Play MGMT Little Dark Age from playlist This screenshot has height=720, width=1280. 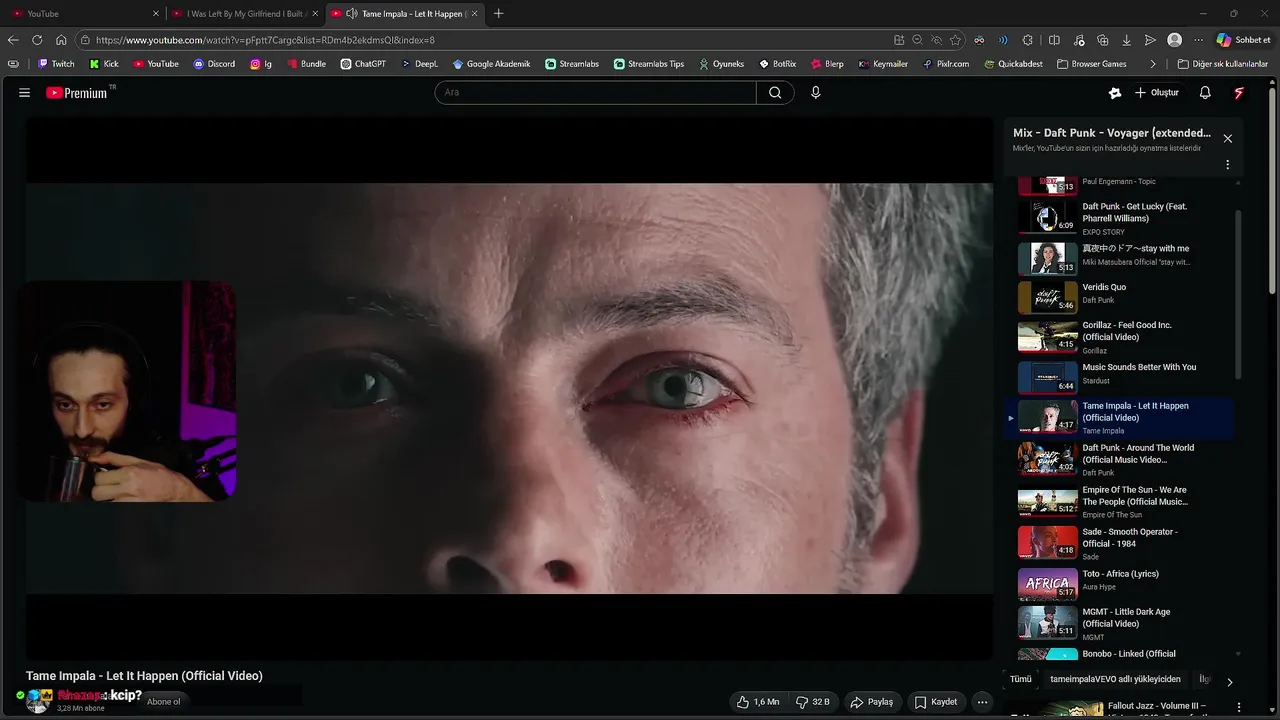1118,623
